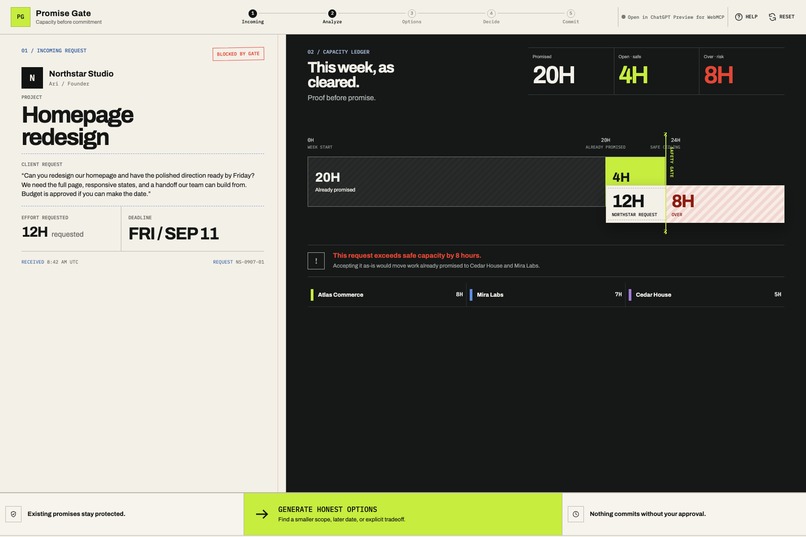
Task: Click the Open safe 4H stat
Action: [656, 71]
